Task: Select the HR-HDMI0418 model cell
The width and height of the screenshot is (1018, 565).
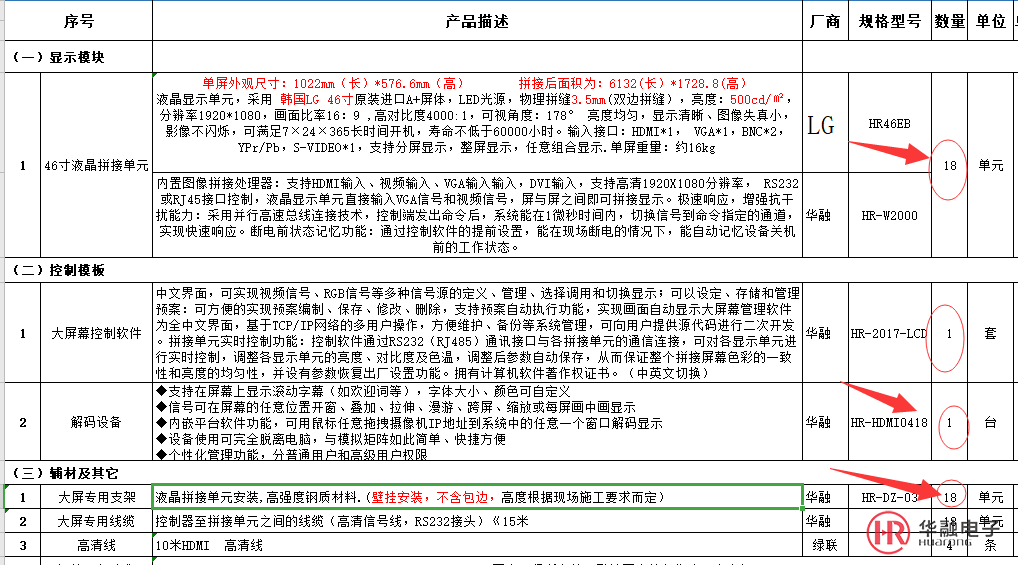Action: (890, 422)
